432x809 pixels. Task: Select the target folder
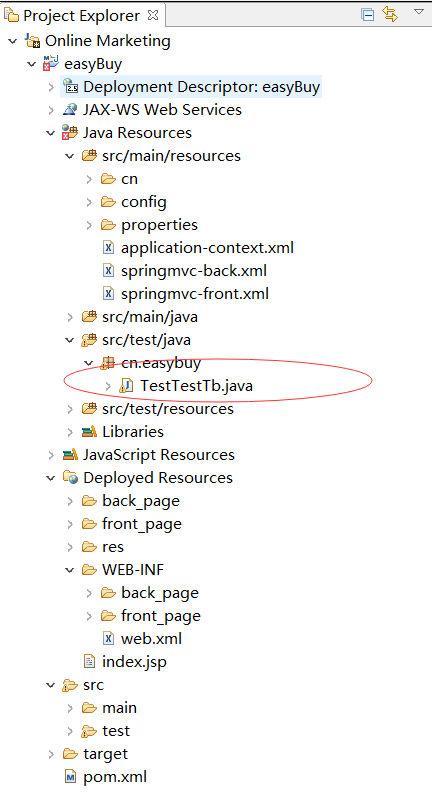pos(105,754)
